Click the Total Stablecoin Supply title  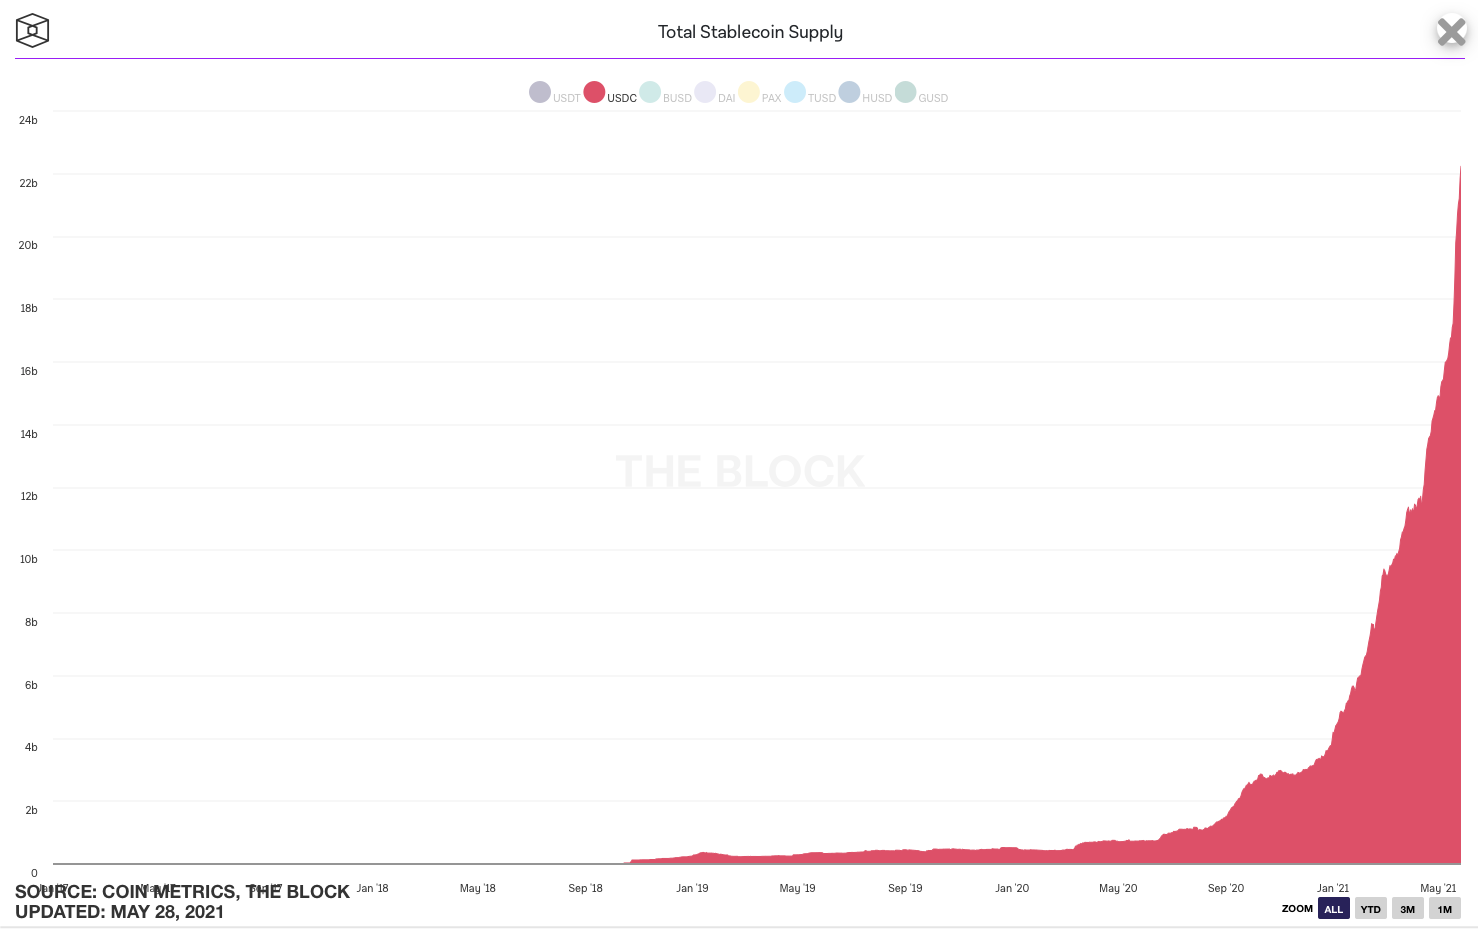[x=750, y=32]
